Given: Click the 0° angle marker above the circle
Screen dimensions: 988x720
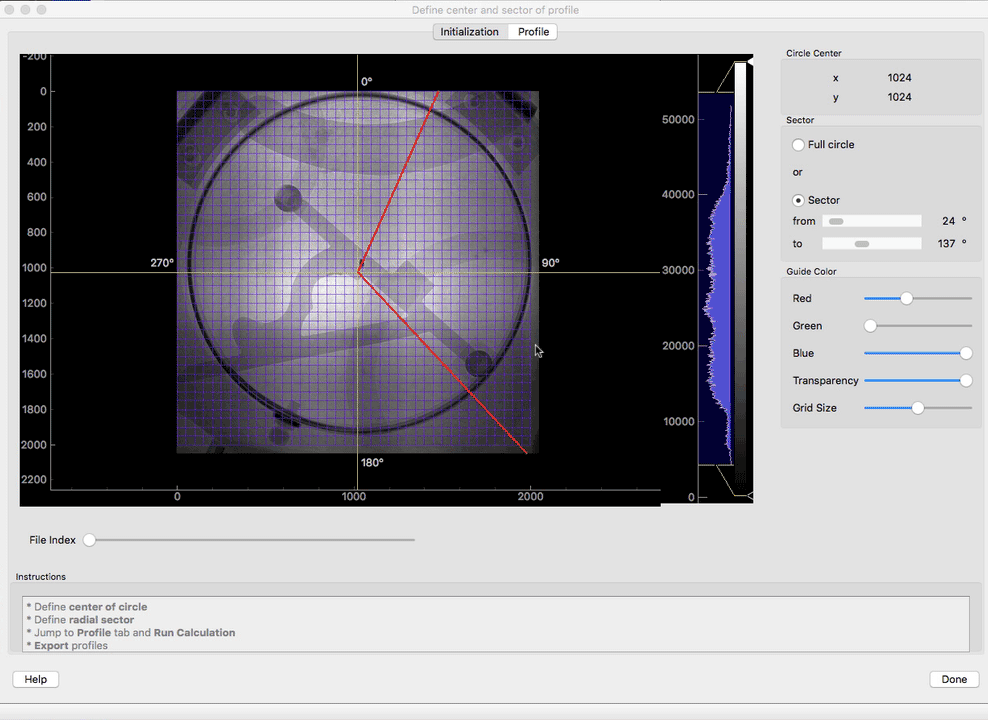Looking at the screenshot, I should (366, 80).
